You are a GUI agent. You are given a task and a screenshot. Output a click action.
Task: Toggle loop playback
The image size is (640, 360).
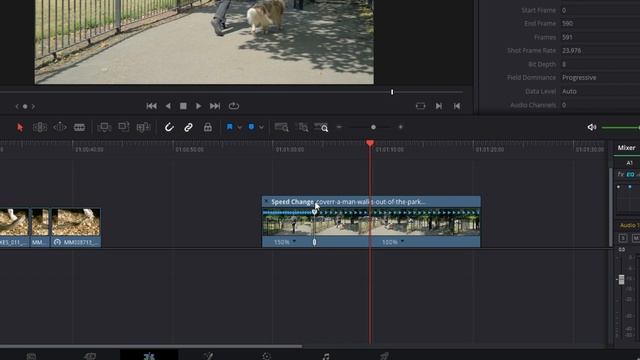click(x=234, y=106)
